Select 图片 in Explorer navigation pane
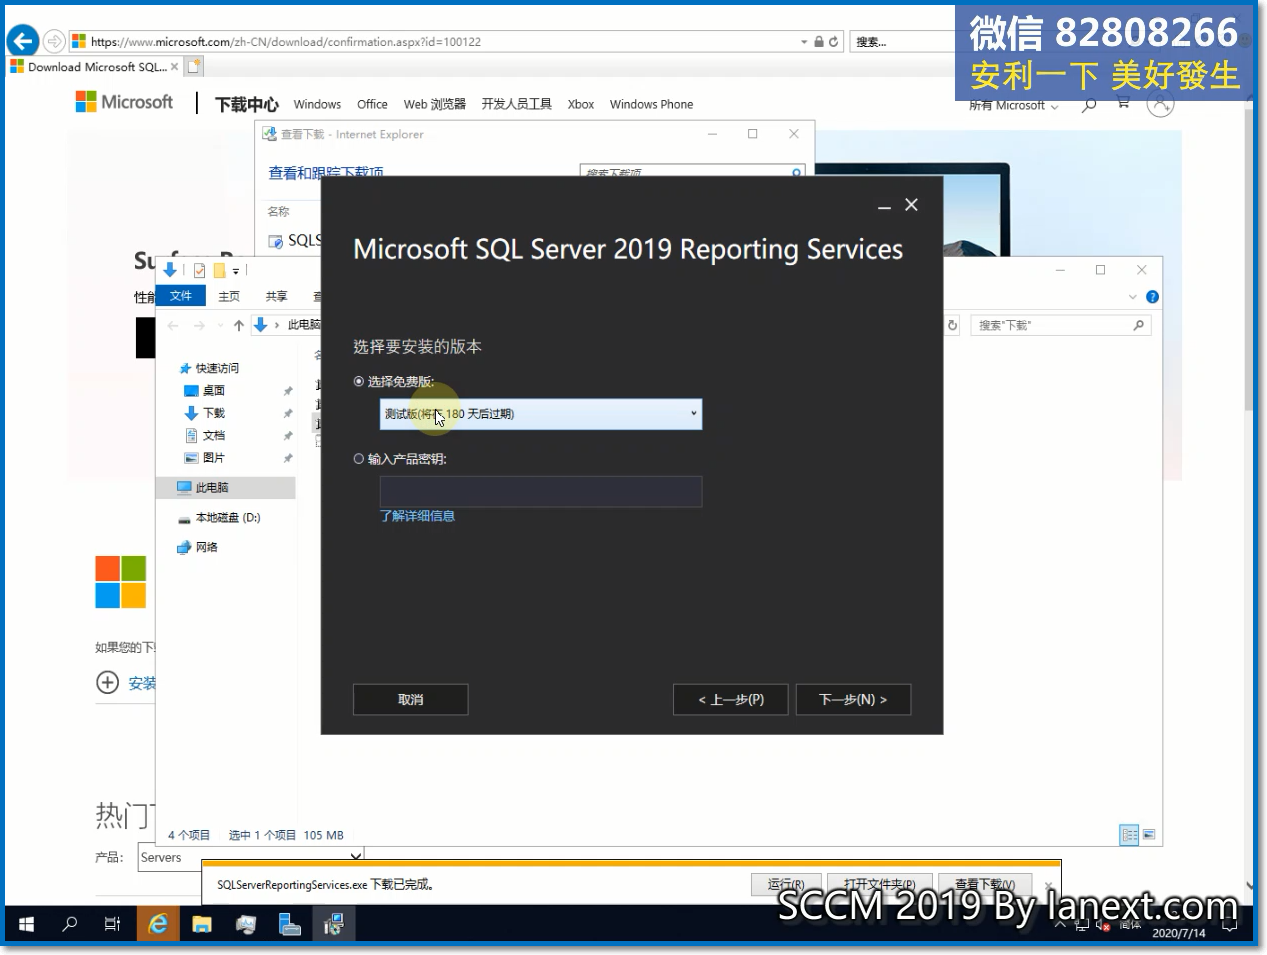1267x955 pixels. click(214, 458)
